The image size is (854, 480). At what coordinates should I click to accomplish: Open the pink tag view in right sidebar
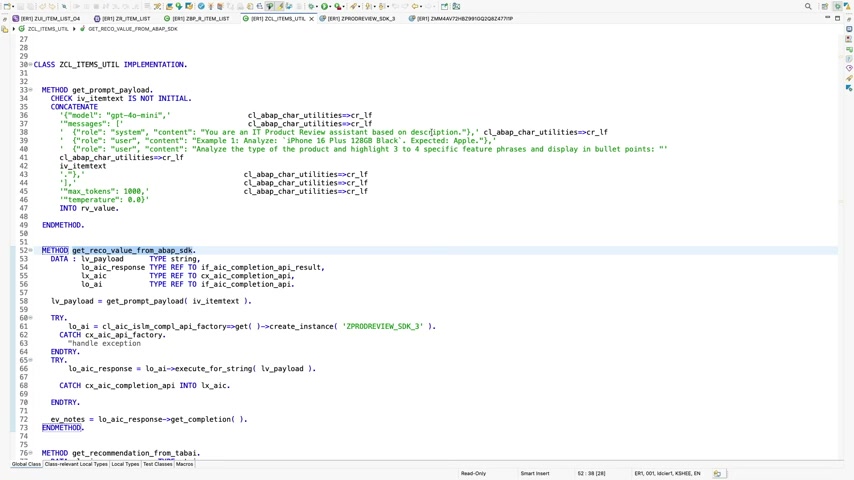point(849,68)
